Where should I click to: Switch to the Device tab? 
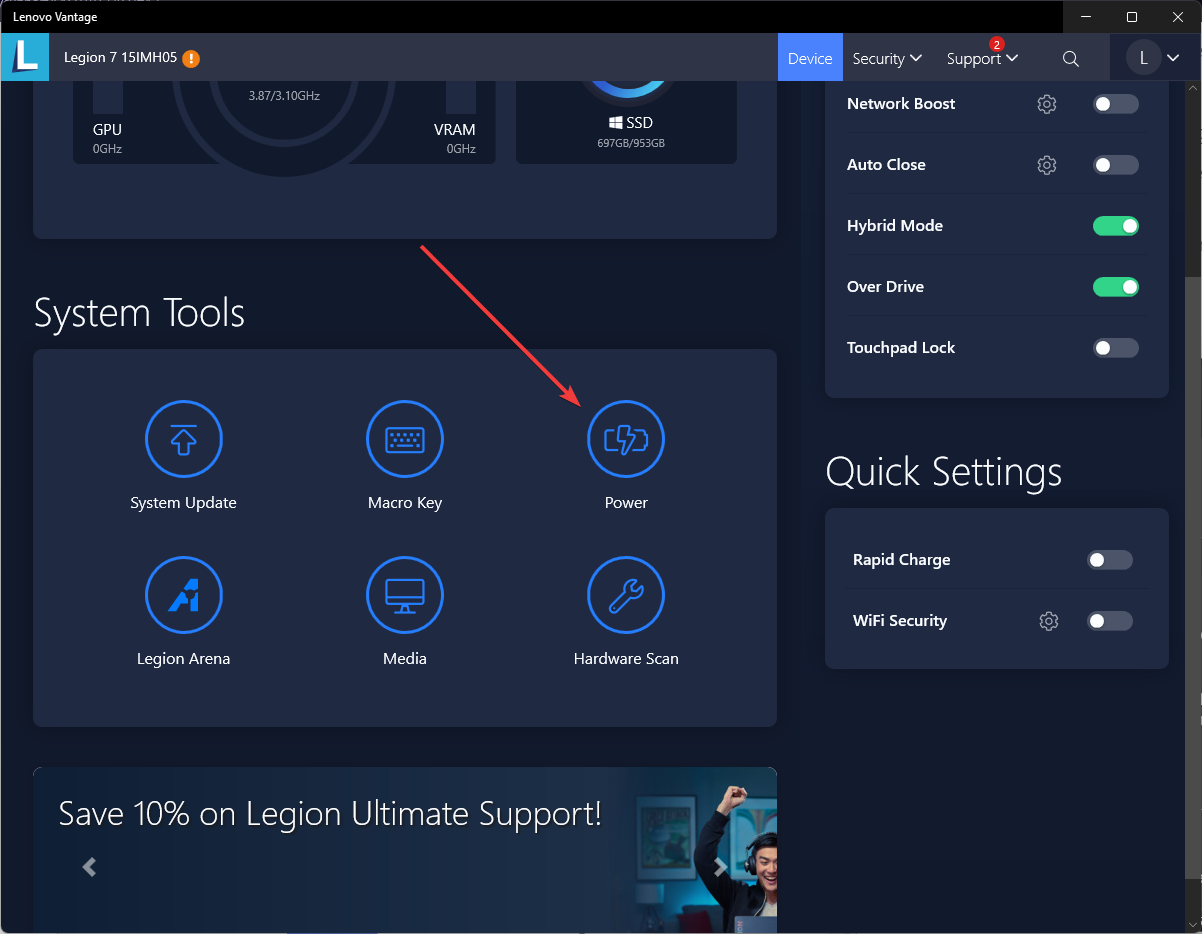pos(810,58)
